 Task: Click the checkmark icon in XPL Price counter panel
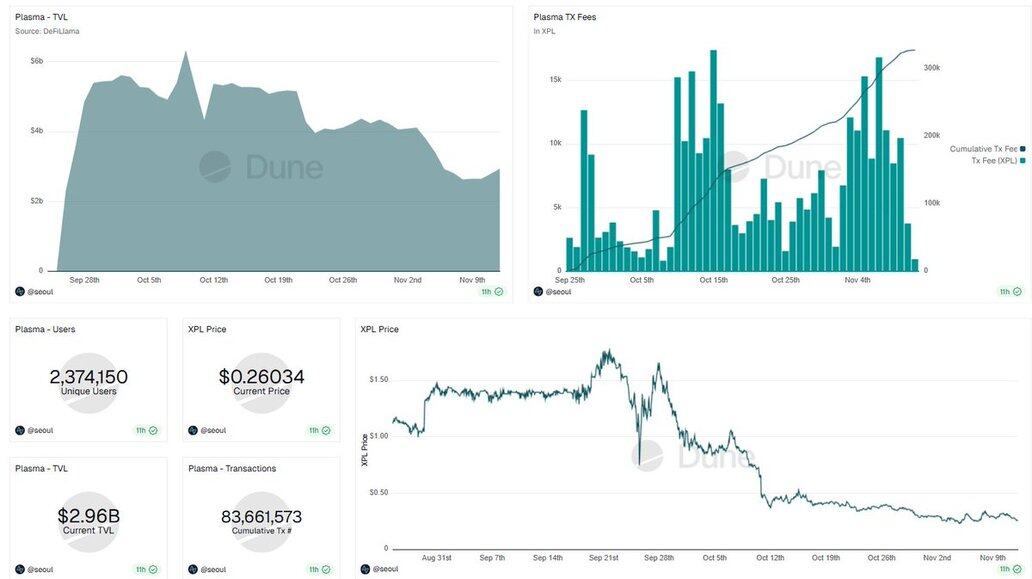326,430
